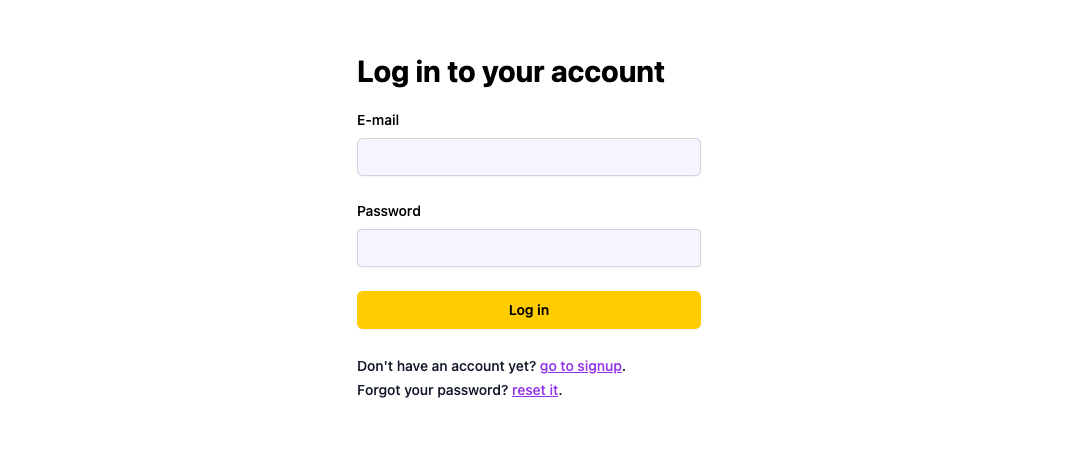The width and height of the screenshot is (1068, 464).
Task: Navigate to account signup page link
Action: (580, 366)
